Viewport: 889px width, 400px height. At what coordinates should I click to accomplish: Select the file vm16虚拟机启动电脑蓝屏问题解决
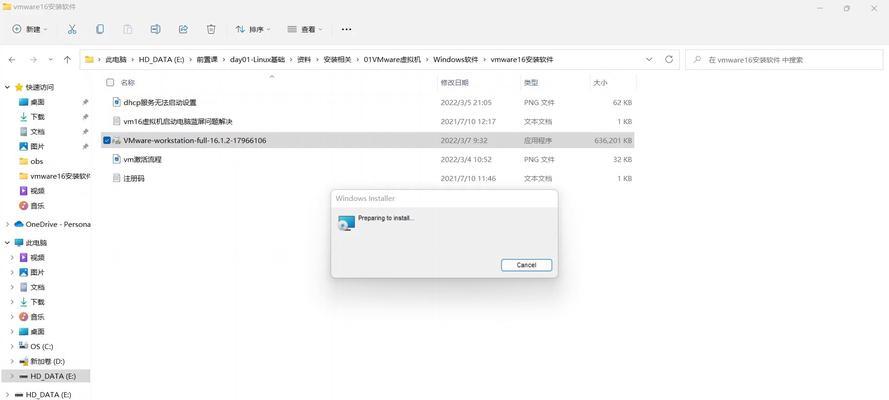pyautogui.click(x=178, y=122)
